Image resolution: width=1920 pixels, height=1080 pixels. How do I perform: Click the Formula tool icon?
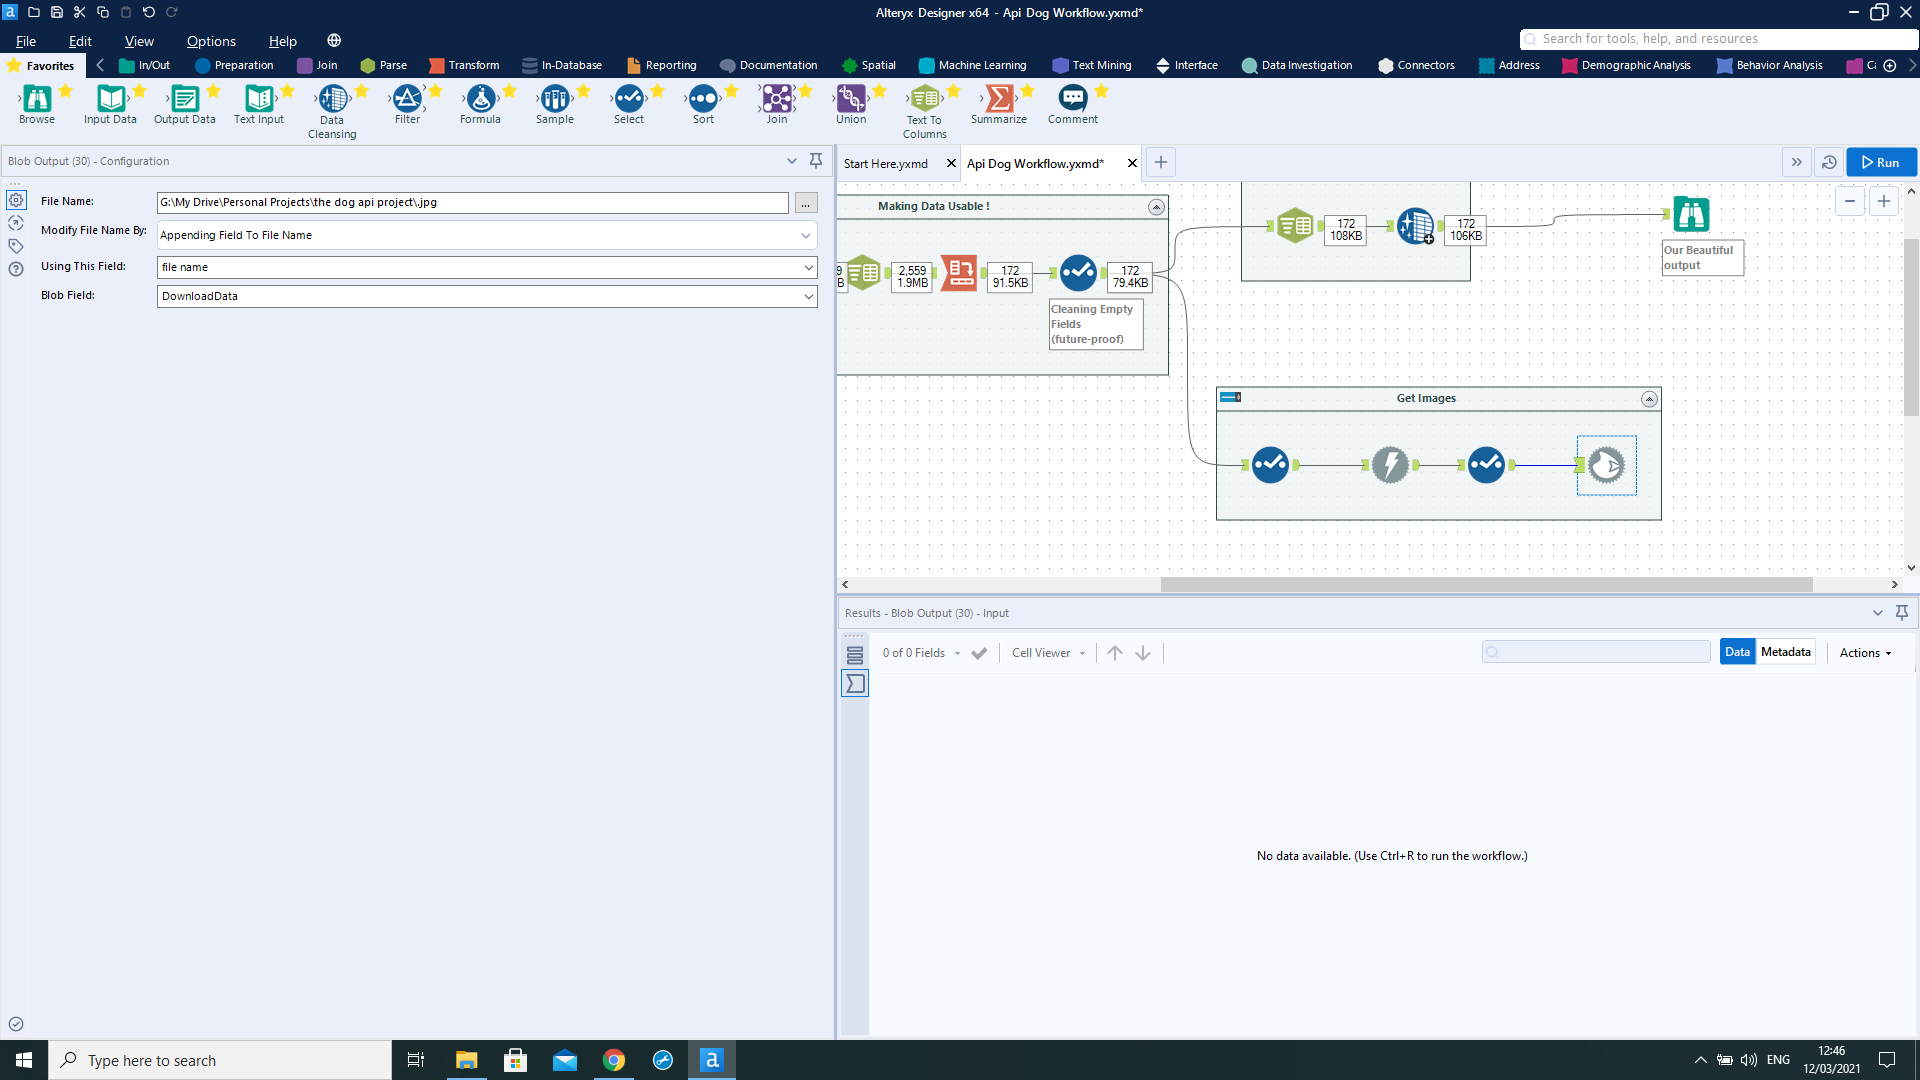click(x=480, y=99)
